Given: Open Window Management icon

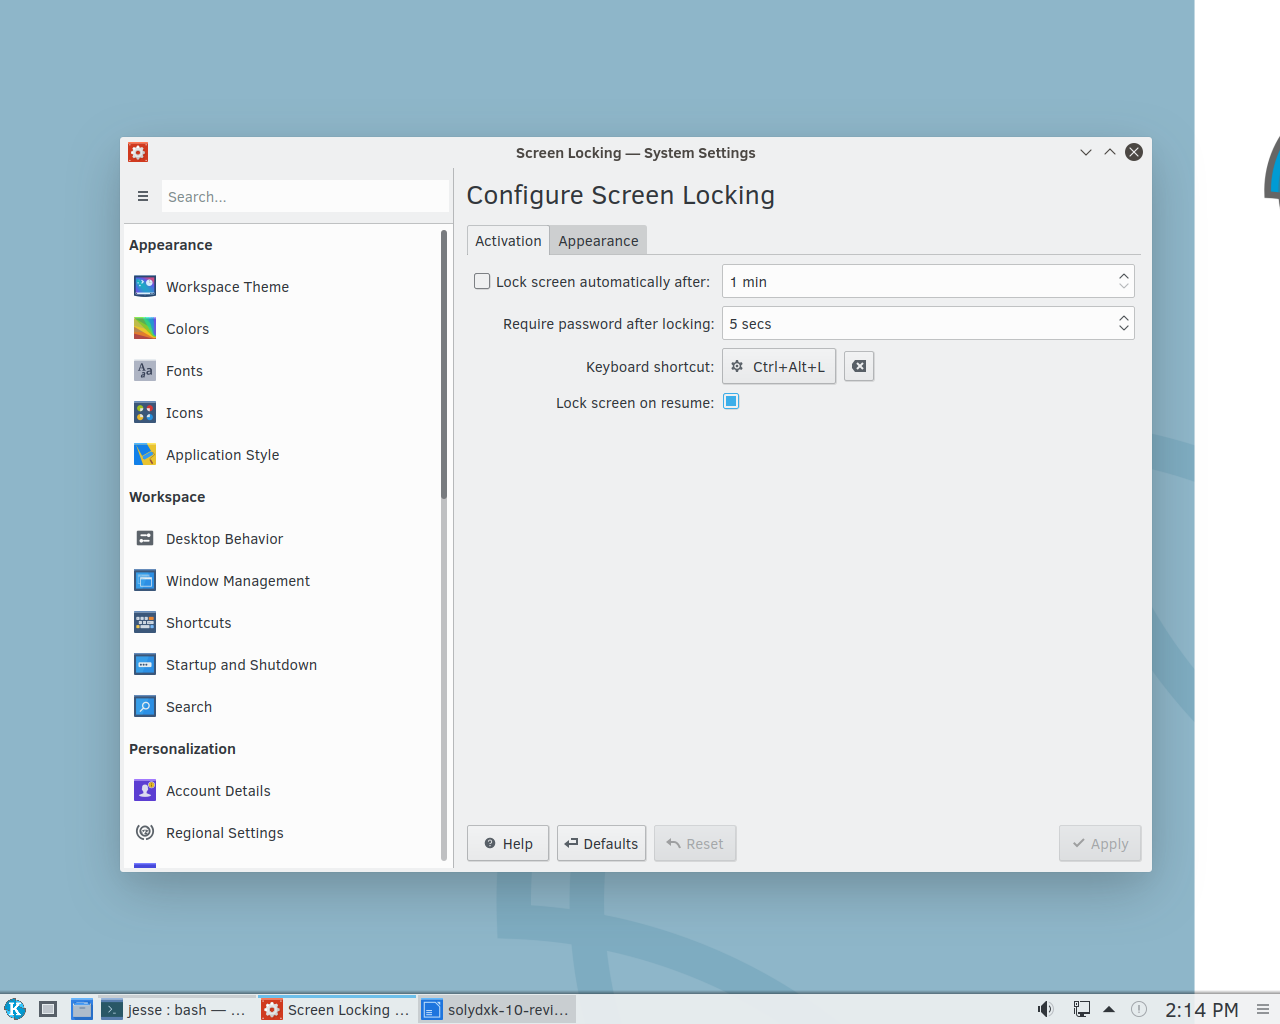Looking at the screenshot, I should pyautogui.click(x=145, y=581).
